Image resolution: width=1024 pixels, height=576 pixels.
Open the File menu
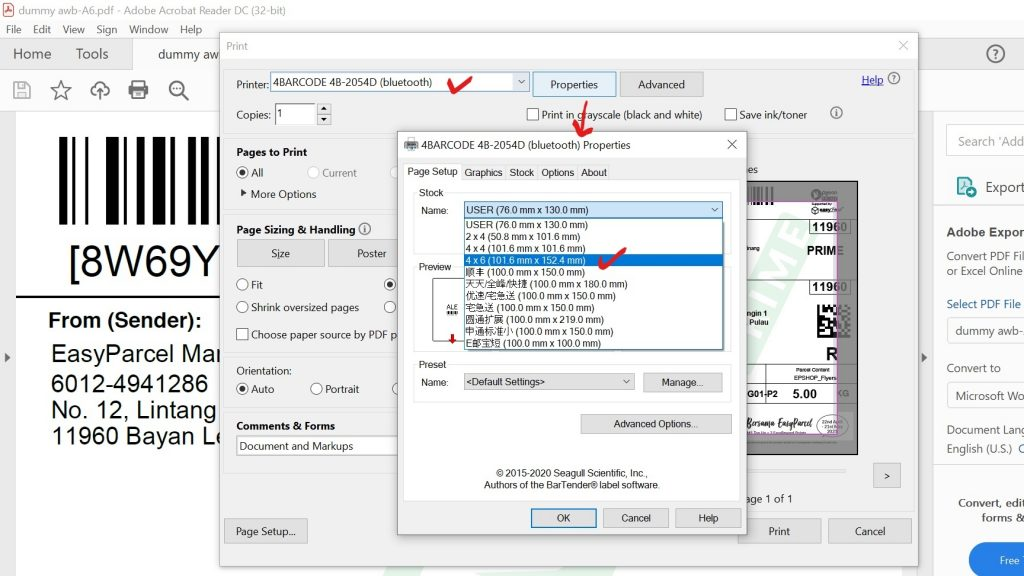pos(14,29)
